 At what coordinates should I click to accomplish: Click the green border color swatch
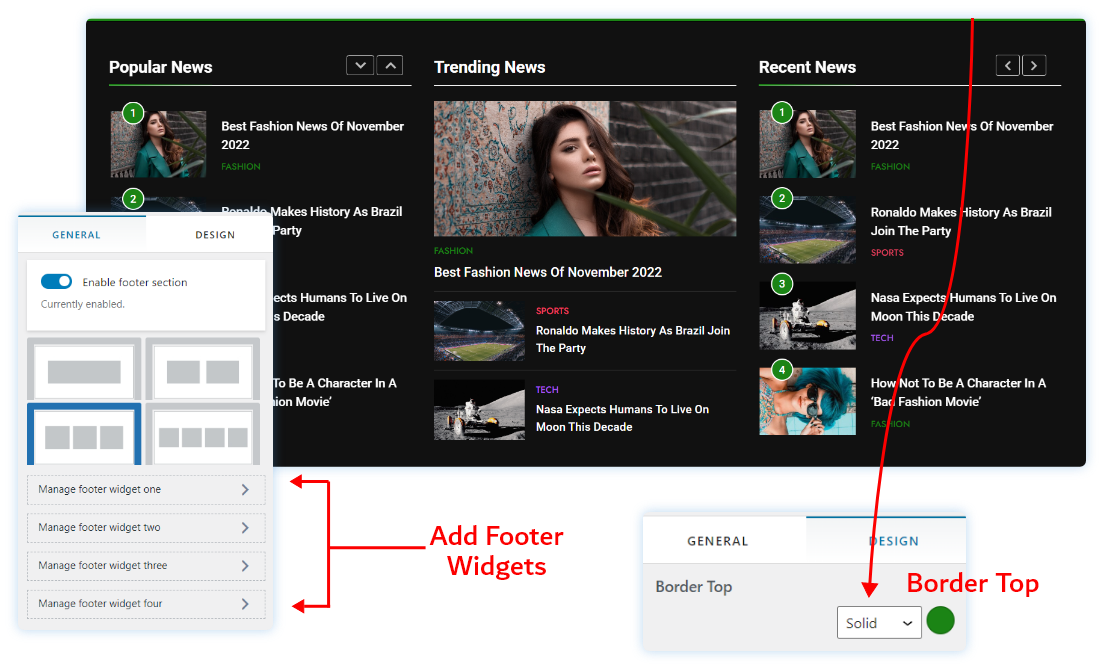940,621
